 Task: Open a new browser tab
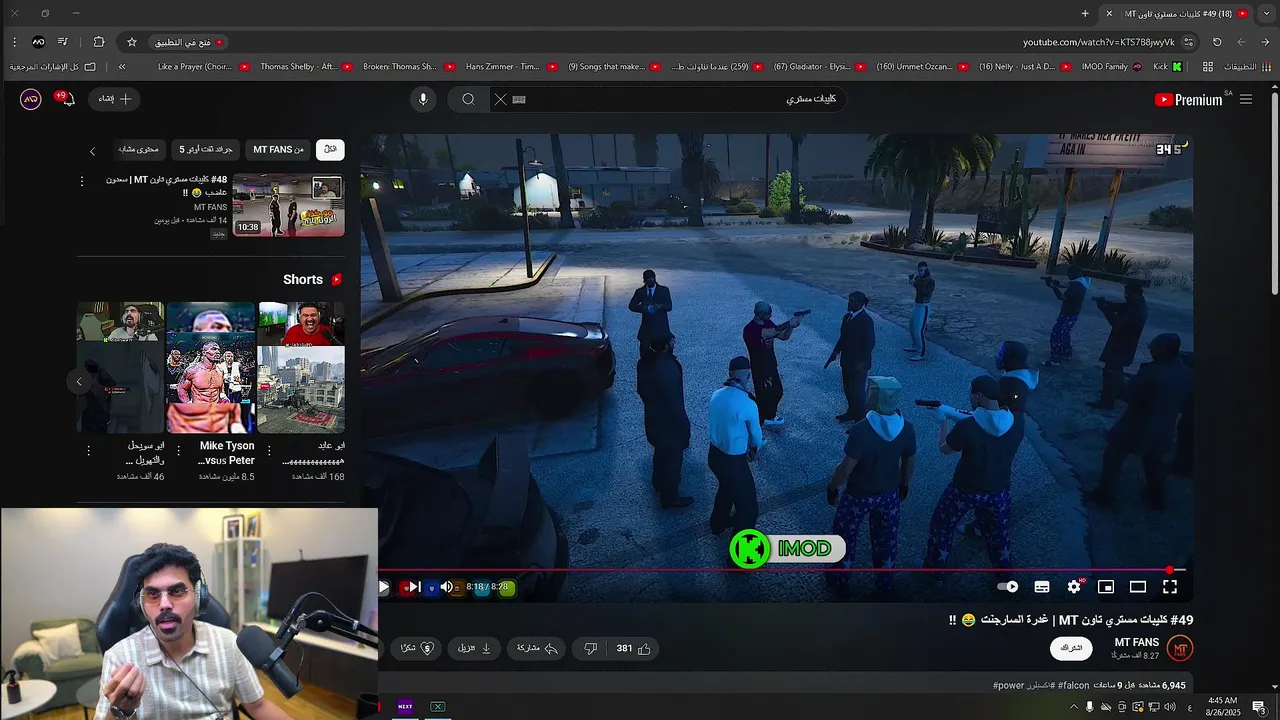(1085, 13)
